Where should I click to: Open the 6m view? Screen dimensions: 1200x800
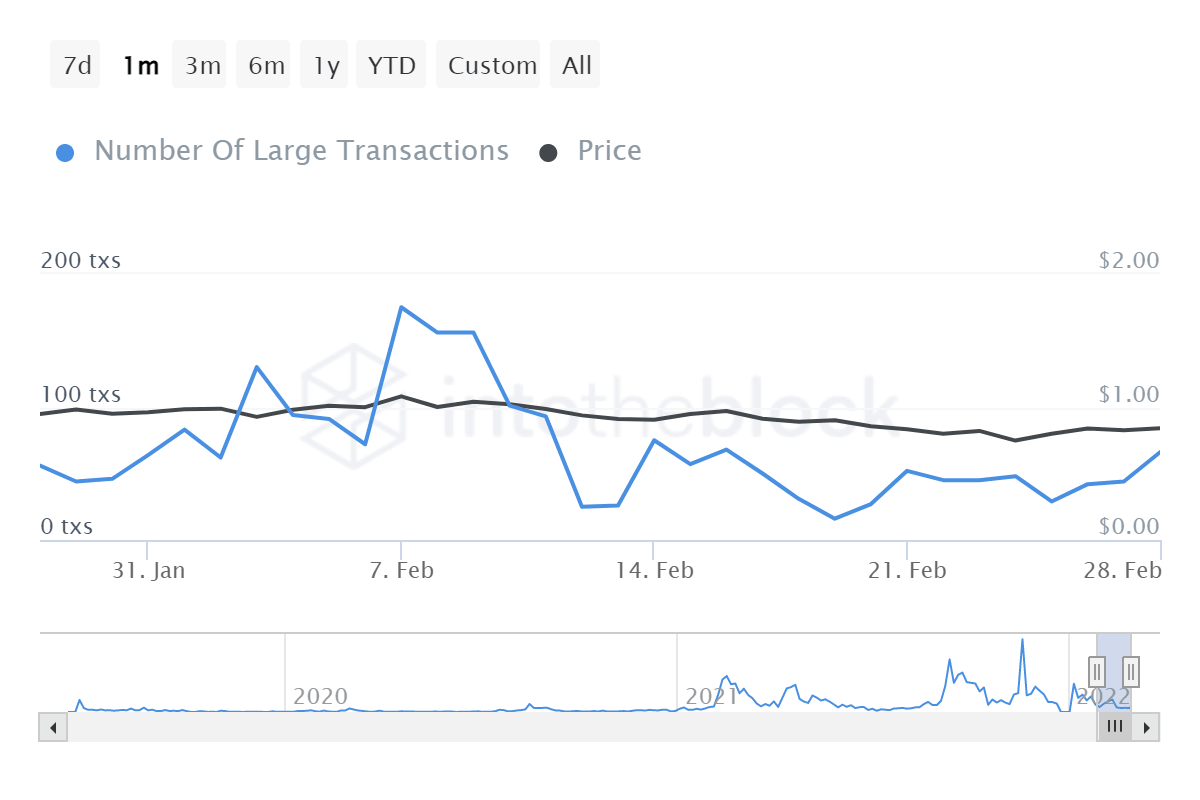pos(263,64)
